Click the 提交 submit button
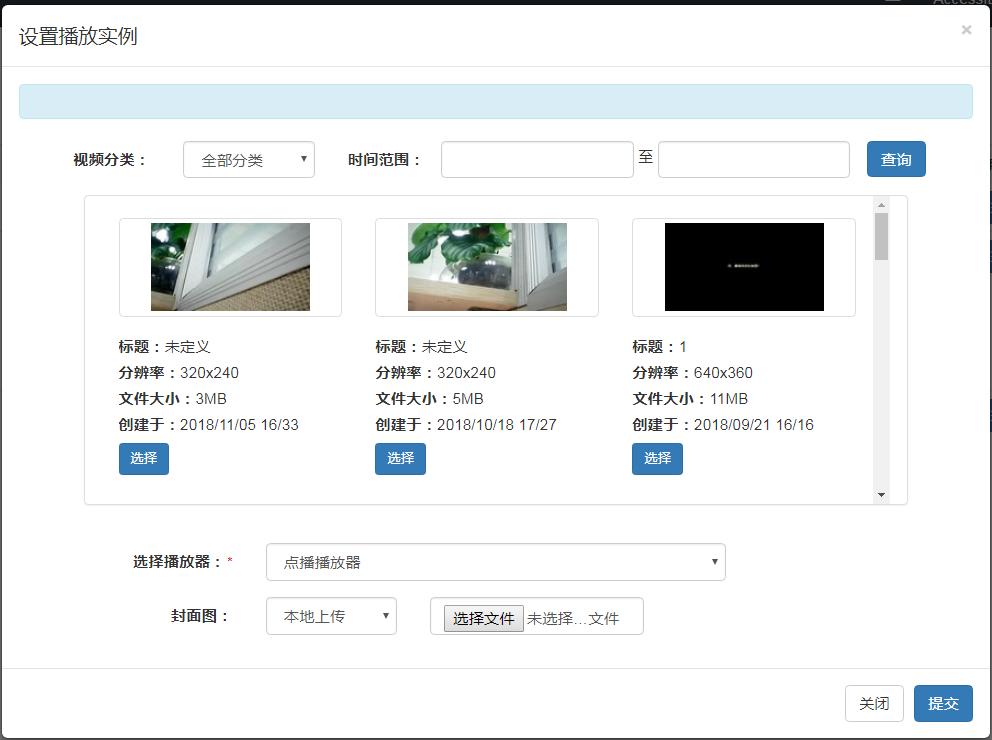 pyautogui.click(x=943, y=703)
